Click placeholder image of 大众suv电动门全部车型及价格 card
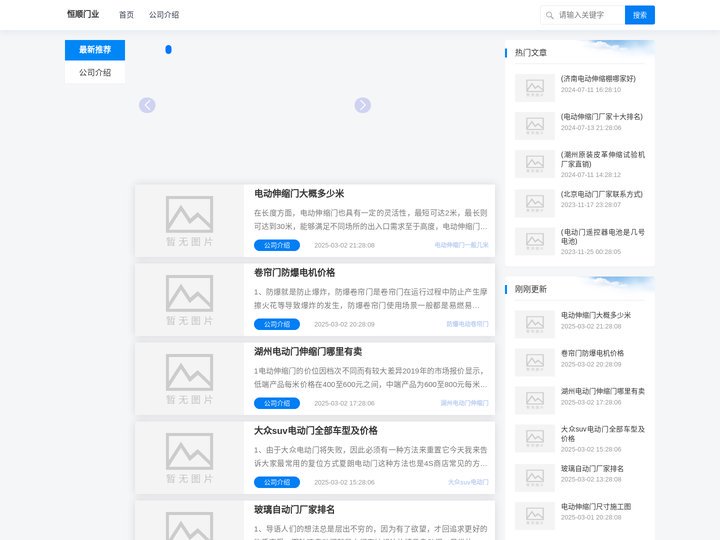 click(189, 458)
